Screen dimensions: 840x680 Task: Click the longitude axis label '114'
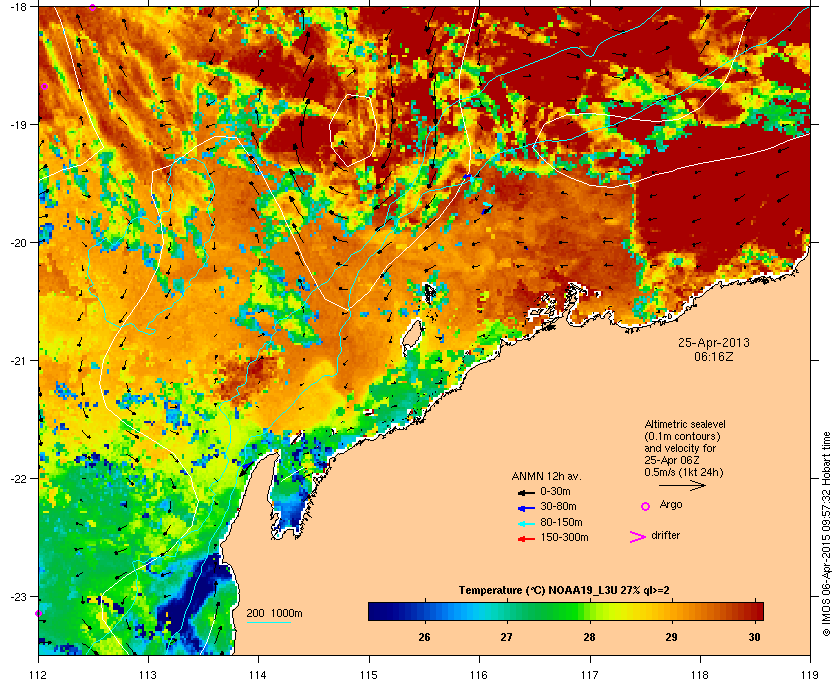pyautogui.click(x=258, y=674)
